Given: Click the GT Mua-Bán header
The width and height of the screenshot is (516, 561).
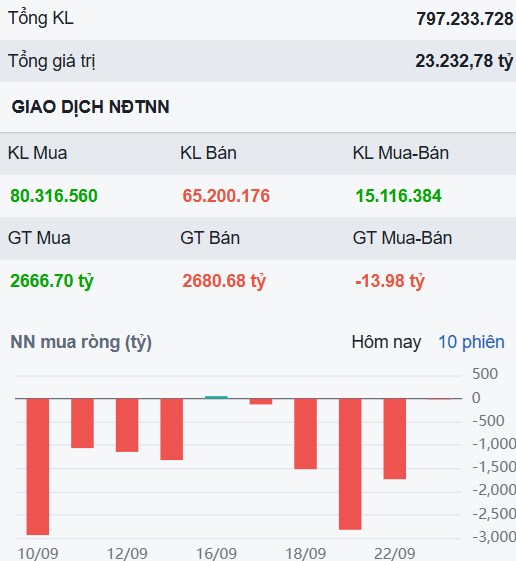Looking at the screenshot, I should (403, 238).
